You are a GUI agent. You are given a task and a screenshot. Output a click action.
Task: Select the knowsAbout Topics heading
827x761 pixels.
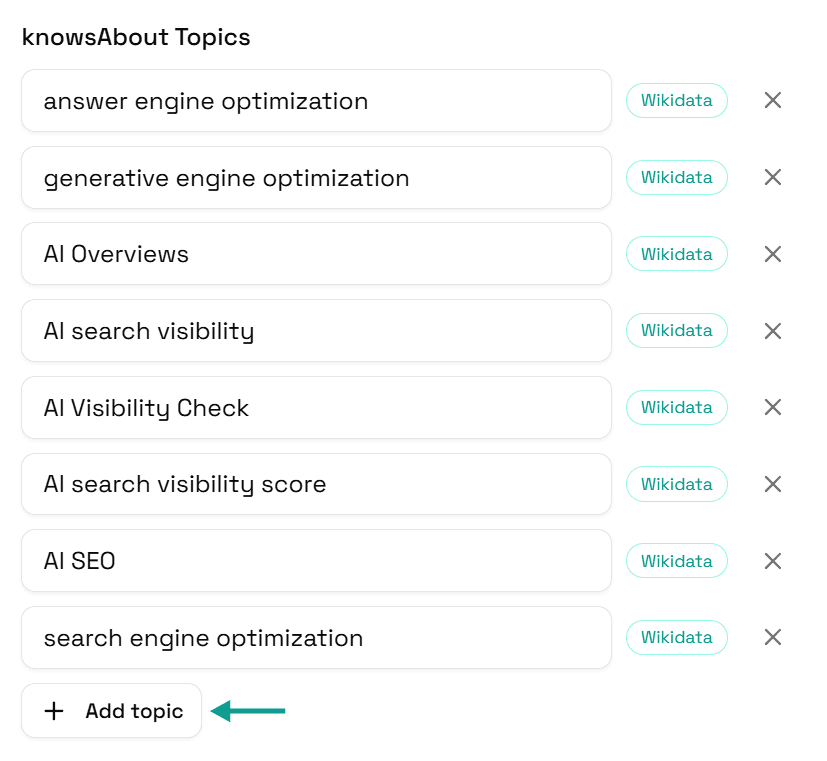[x=136, y=37]
